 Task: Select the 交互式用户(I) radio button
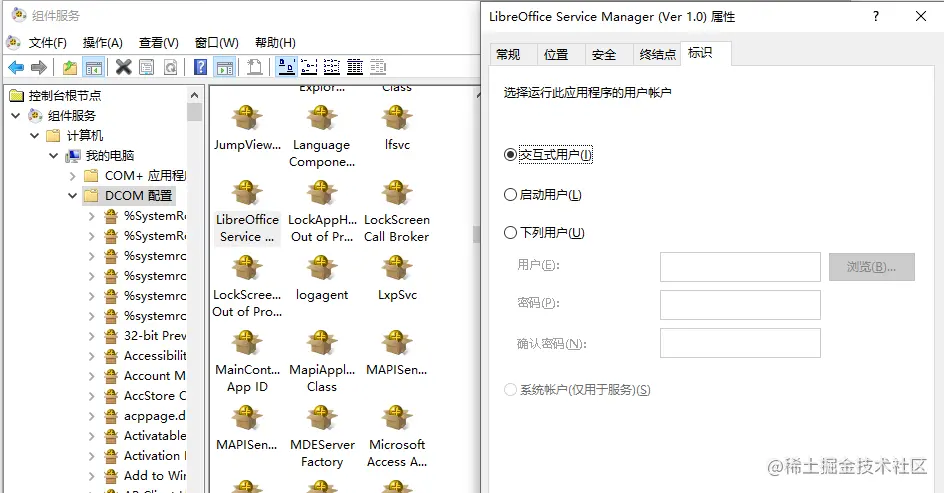510,155
